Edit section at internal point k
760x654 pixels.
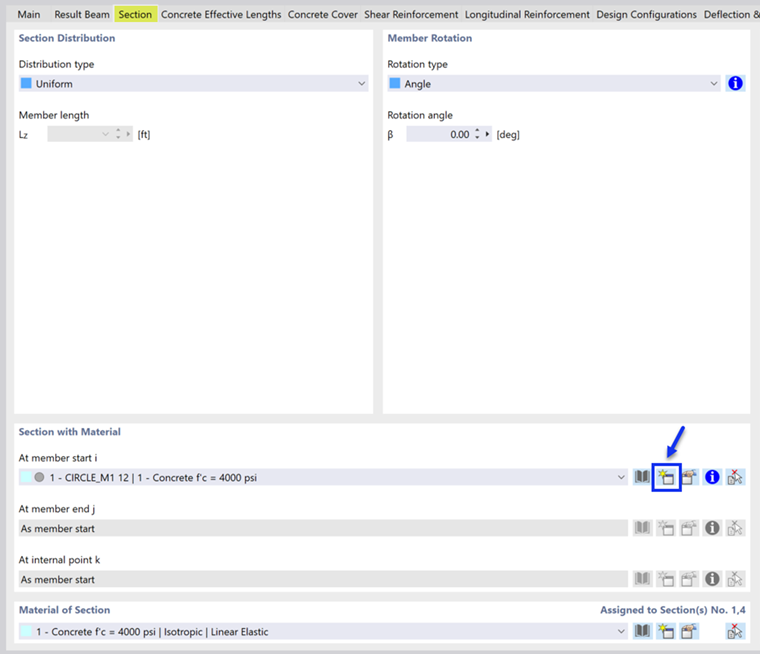tap(689, 579)
